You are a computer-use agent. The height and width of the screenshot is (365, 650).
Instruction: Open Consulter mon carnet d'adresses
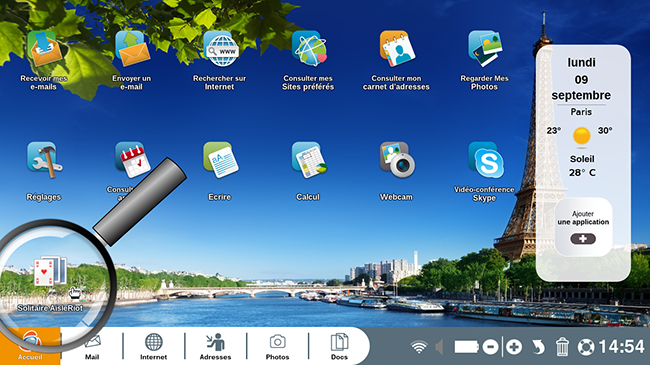pos(397,49)
